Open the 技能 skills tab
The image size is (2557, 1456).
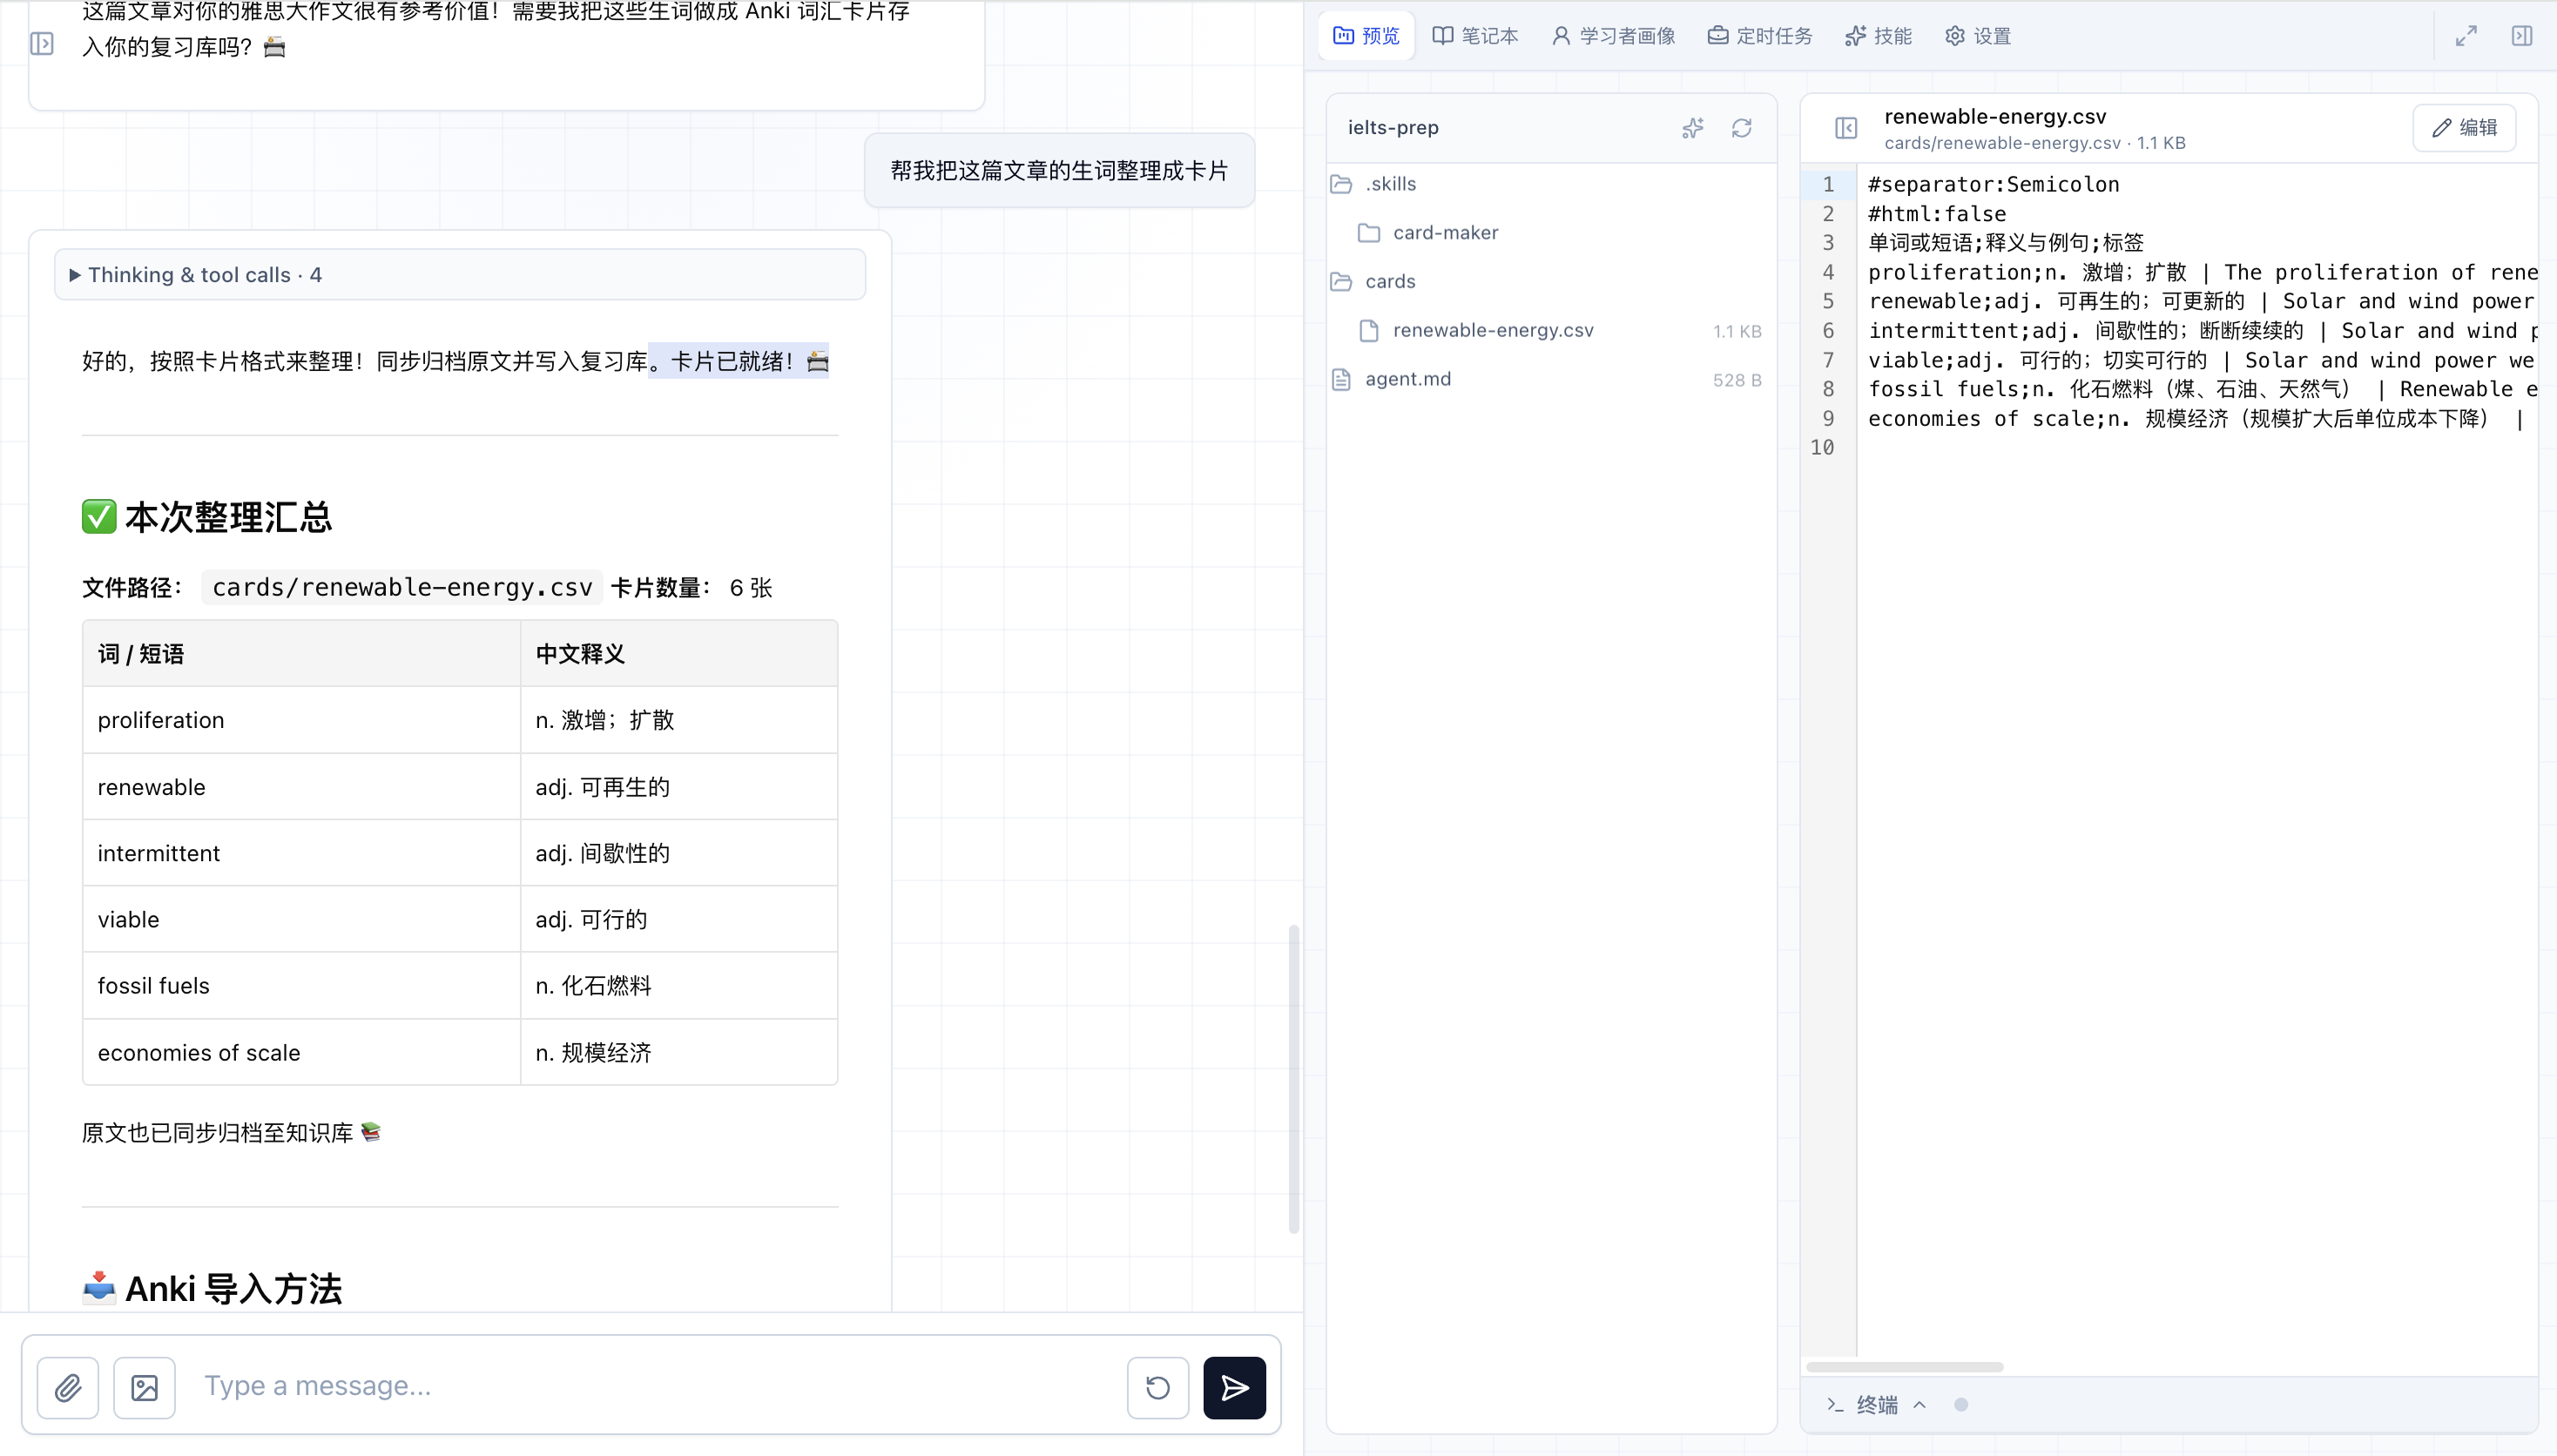pyautogui.click(x=1879, y=36)
